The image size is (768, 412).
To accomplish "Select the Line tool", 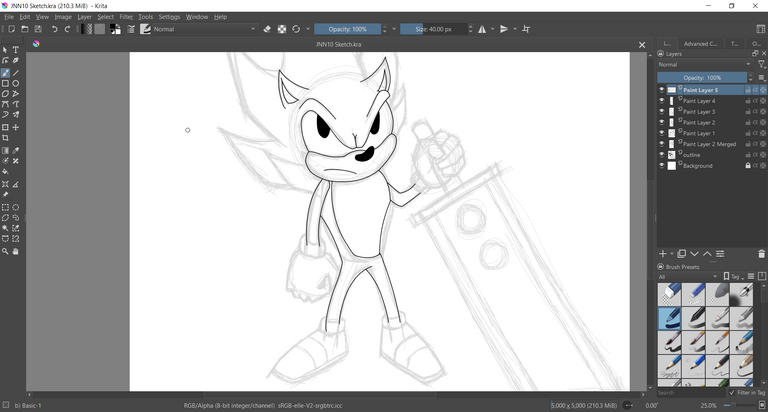I will click(x=16, y=73).
